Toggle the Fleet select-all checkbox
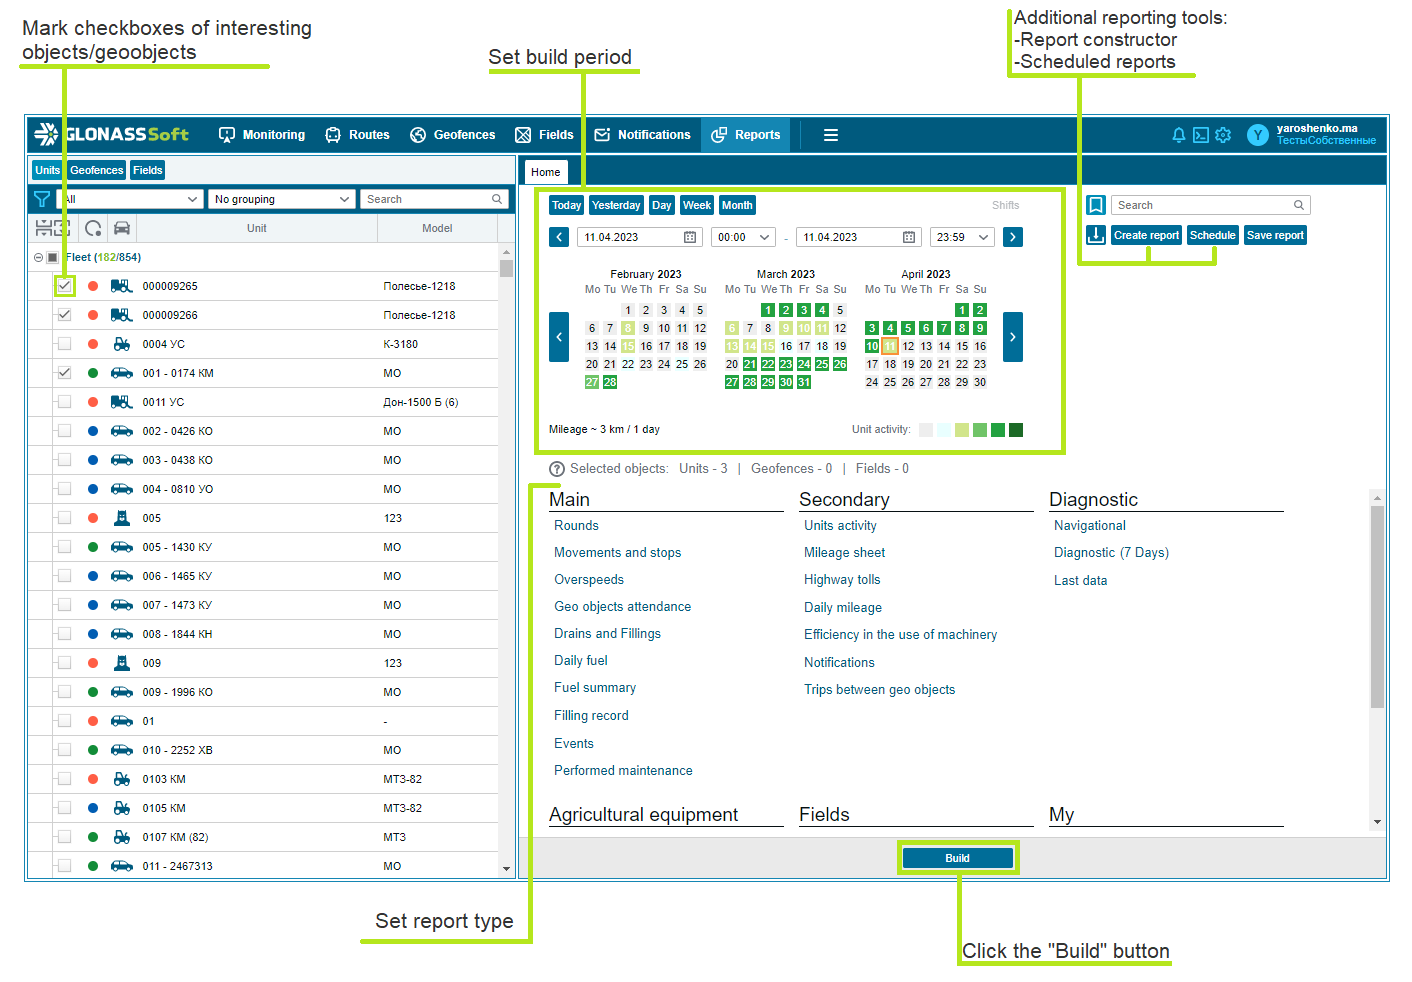Image resolution: width=1412 pixels, height=982 pixels. pyautogui.click(x=53, y=257)
